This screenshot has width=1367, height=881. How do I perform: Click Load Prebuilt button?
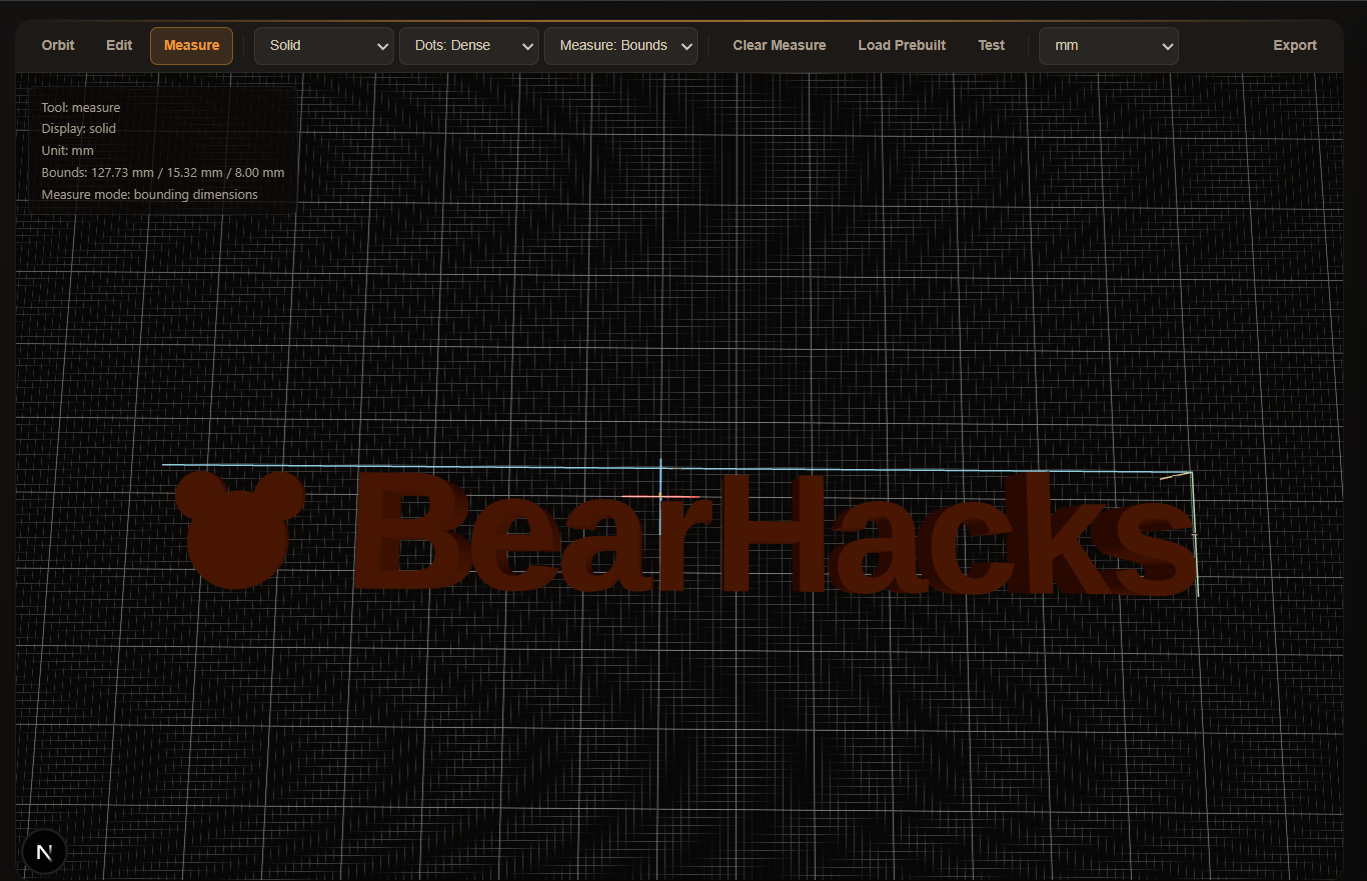[902, 45]
